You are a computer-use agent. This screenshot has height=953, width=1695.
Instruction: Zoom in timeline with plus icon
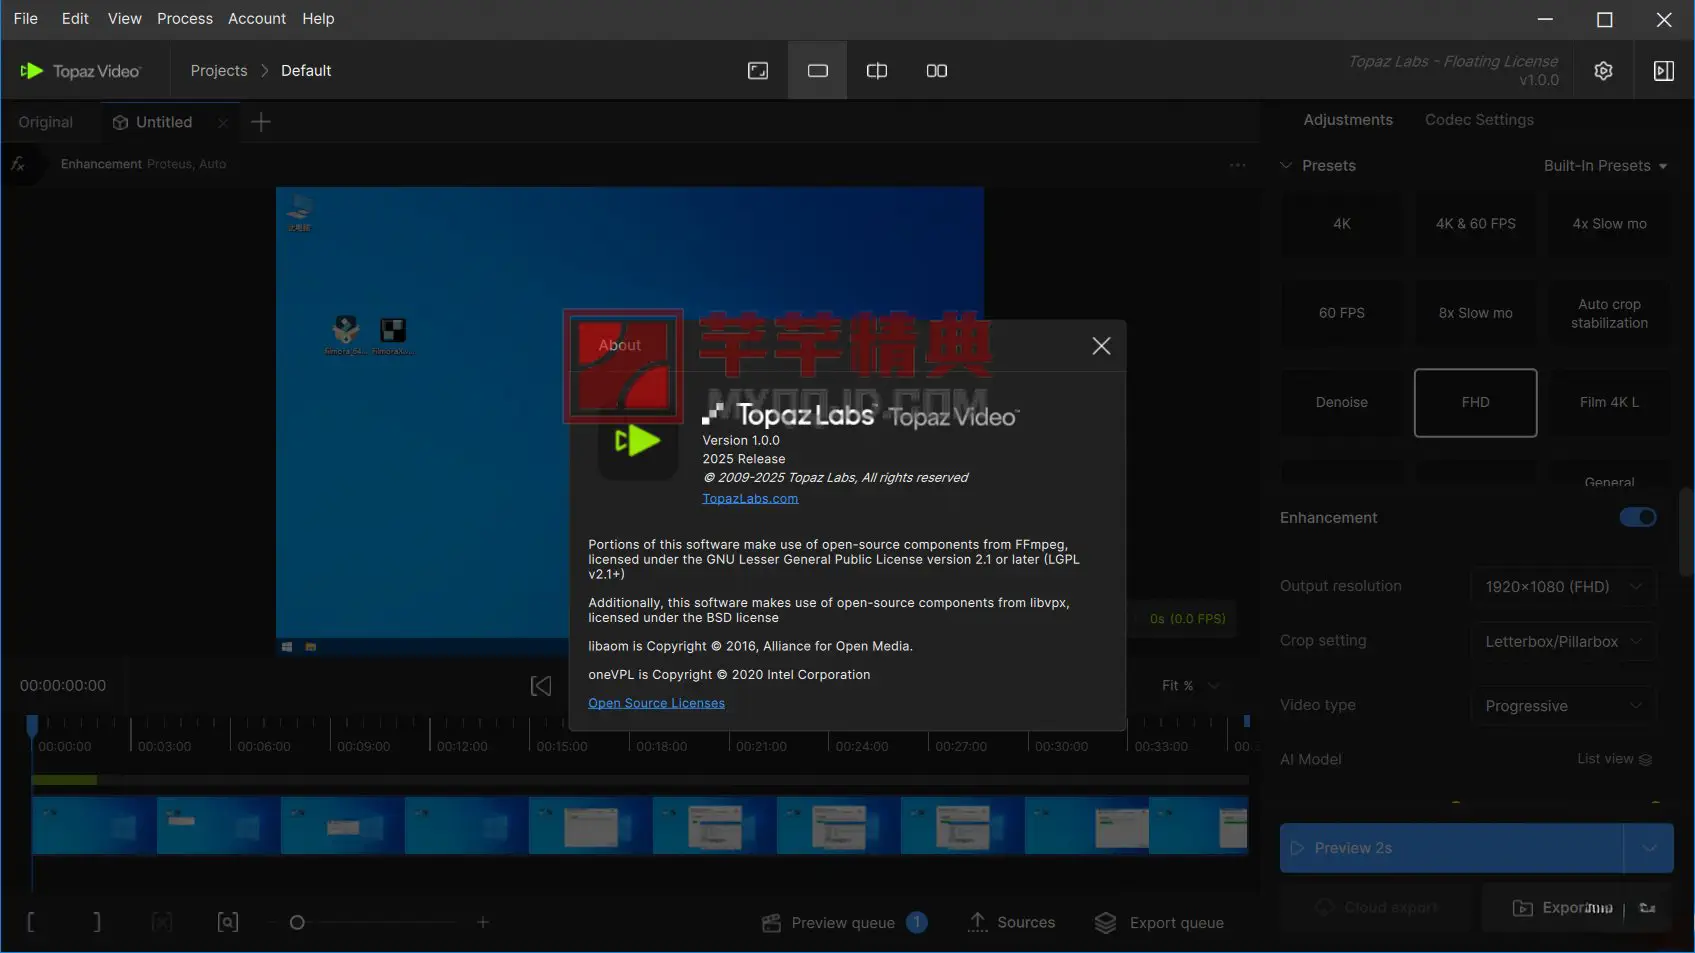point(483,923)
